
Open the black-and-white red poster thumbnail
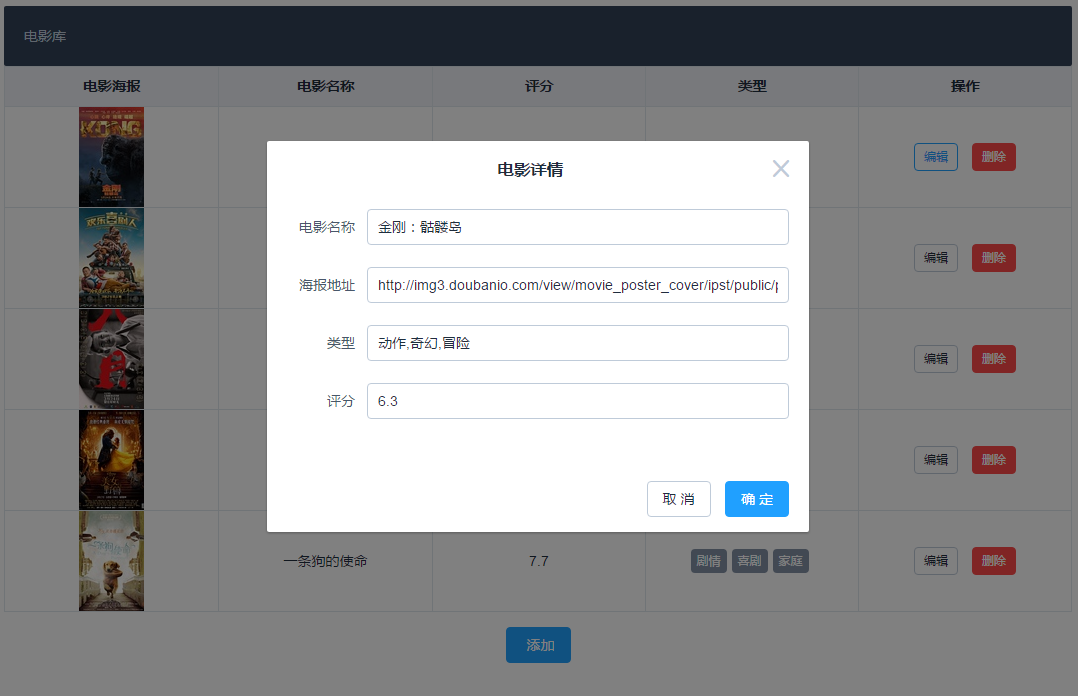tap(111, 359)
